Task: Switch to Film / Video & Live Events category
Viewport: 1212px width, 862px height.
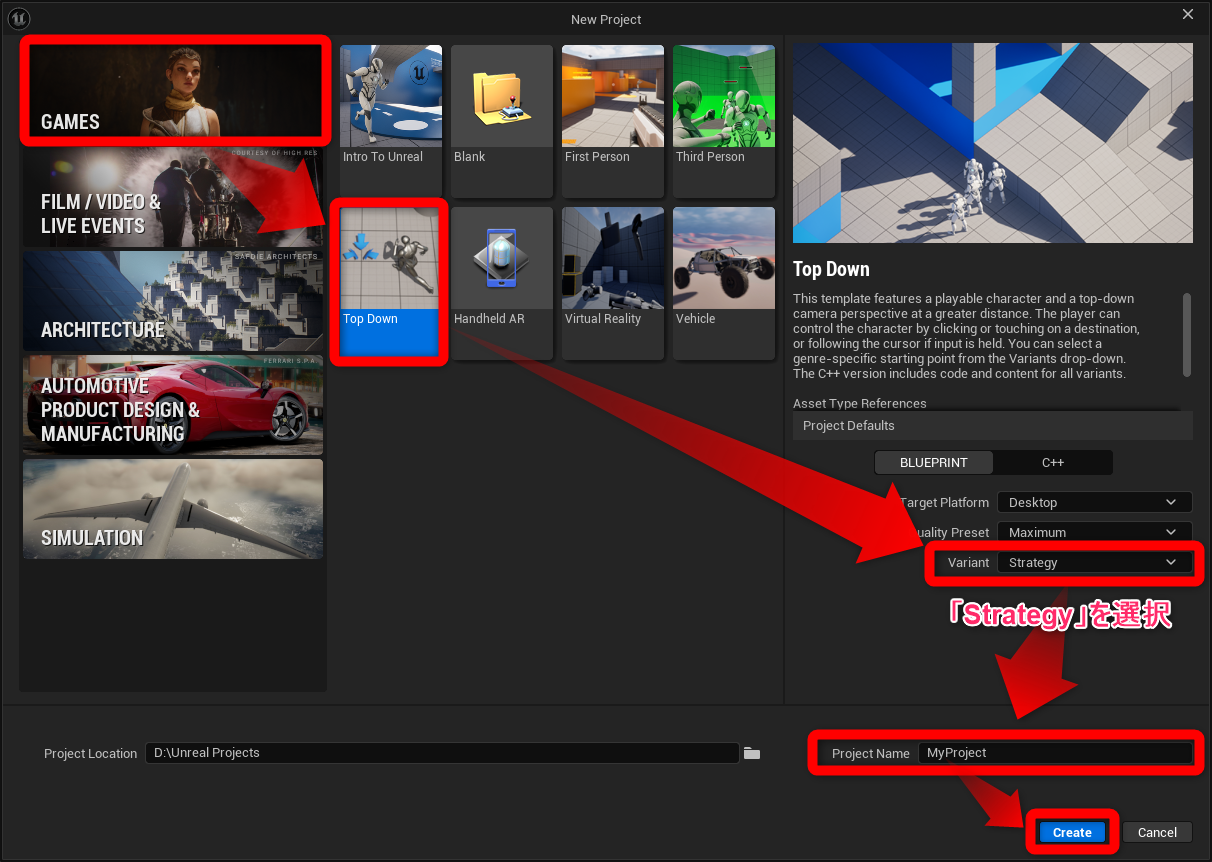Action: click(x=173, y=198)
